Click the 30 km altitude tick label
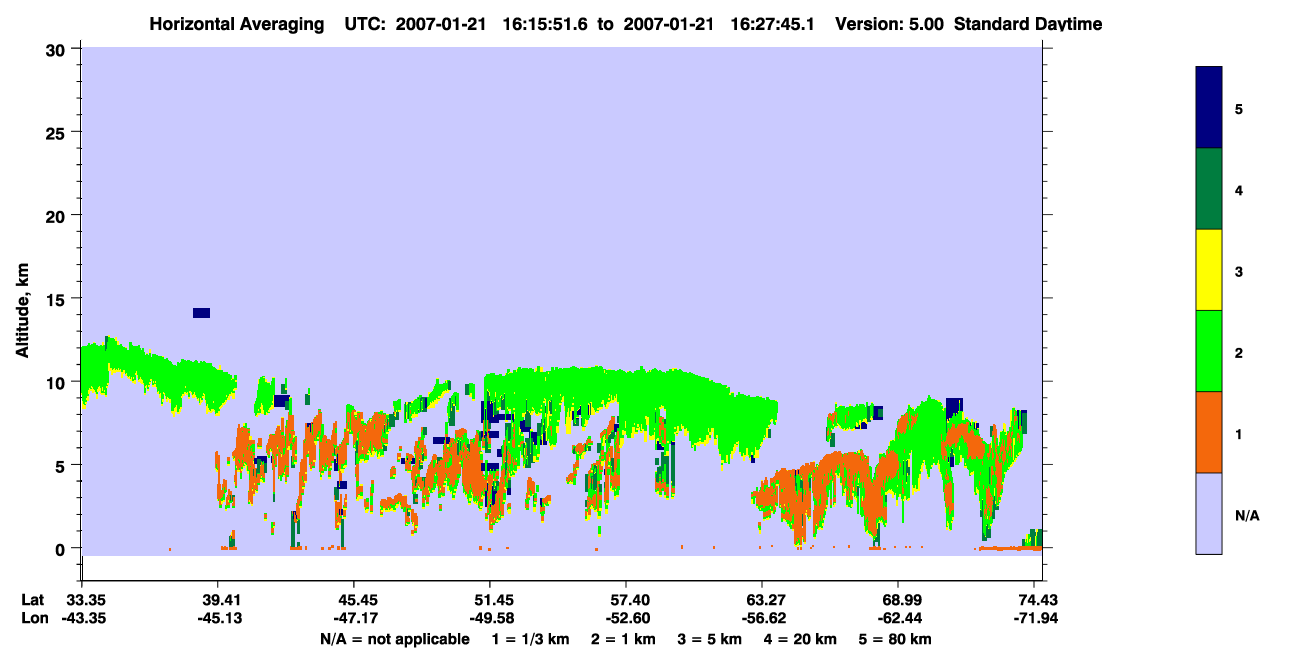Image resolution: width=1300 pixels, height=667 pixels. click(58, 49)
